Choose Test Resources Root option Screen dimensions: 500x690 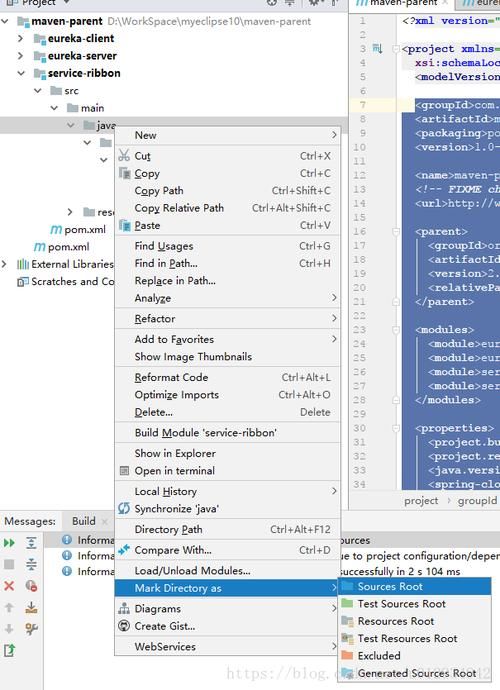point(414,638)
